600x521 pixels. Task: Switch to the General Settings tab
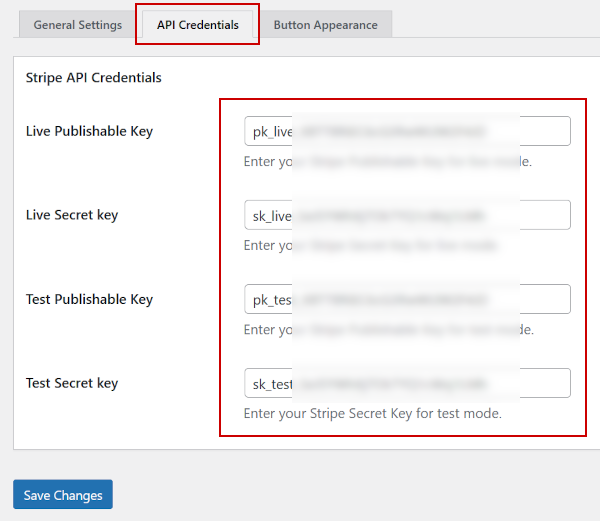[77, 25]
